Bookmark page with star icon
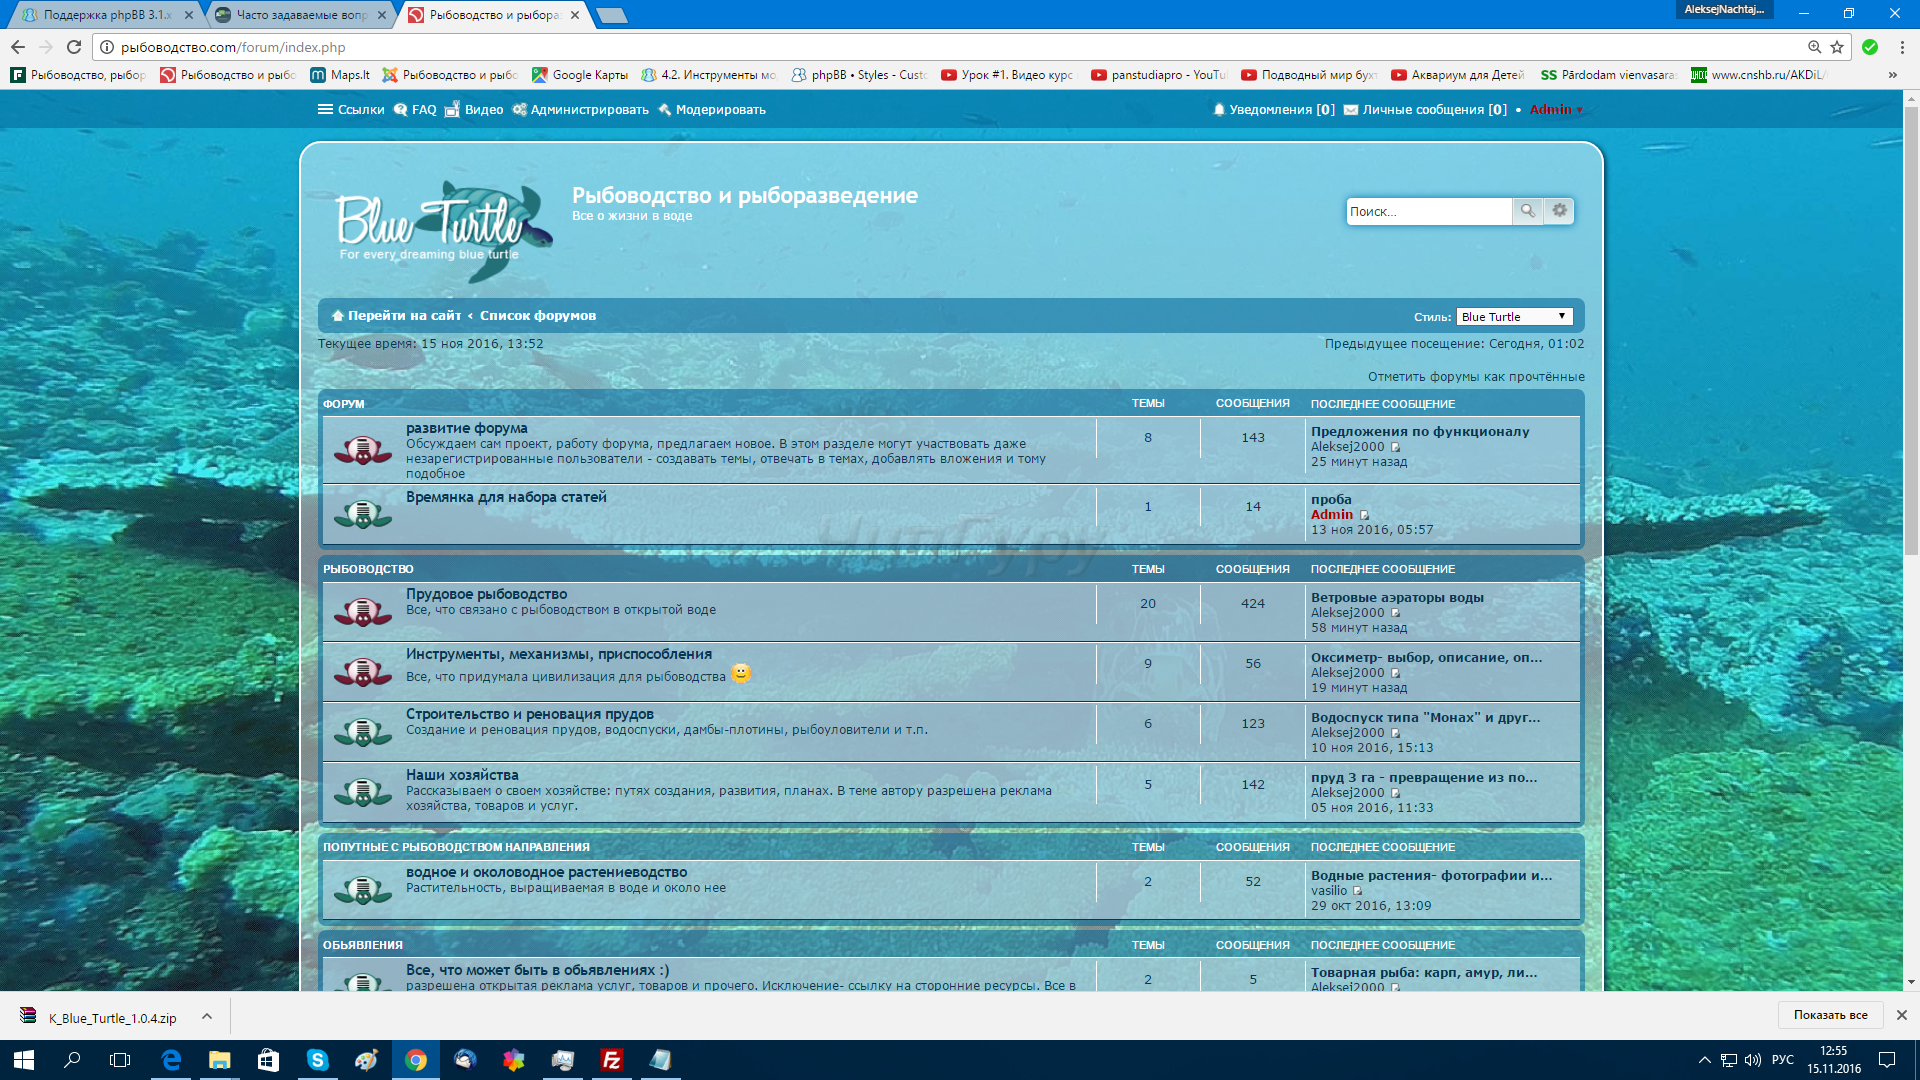 tap(1837, 47)
